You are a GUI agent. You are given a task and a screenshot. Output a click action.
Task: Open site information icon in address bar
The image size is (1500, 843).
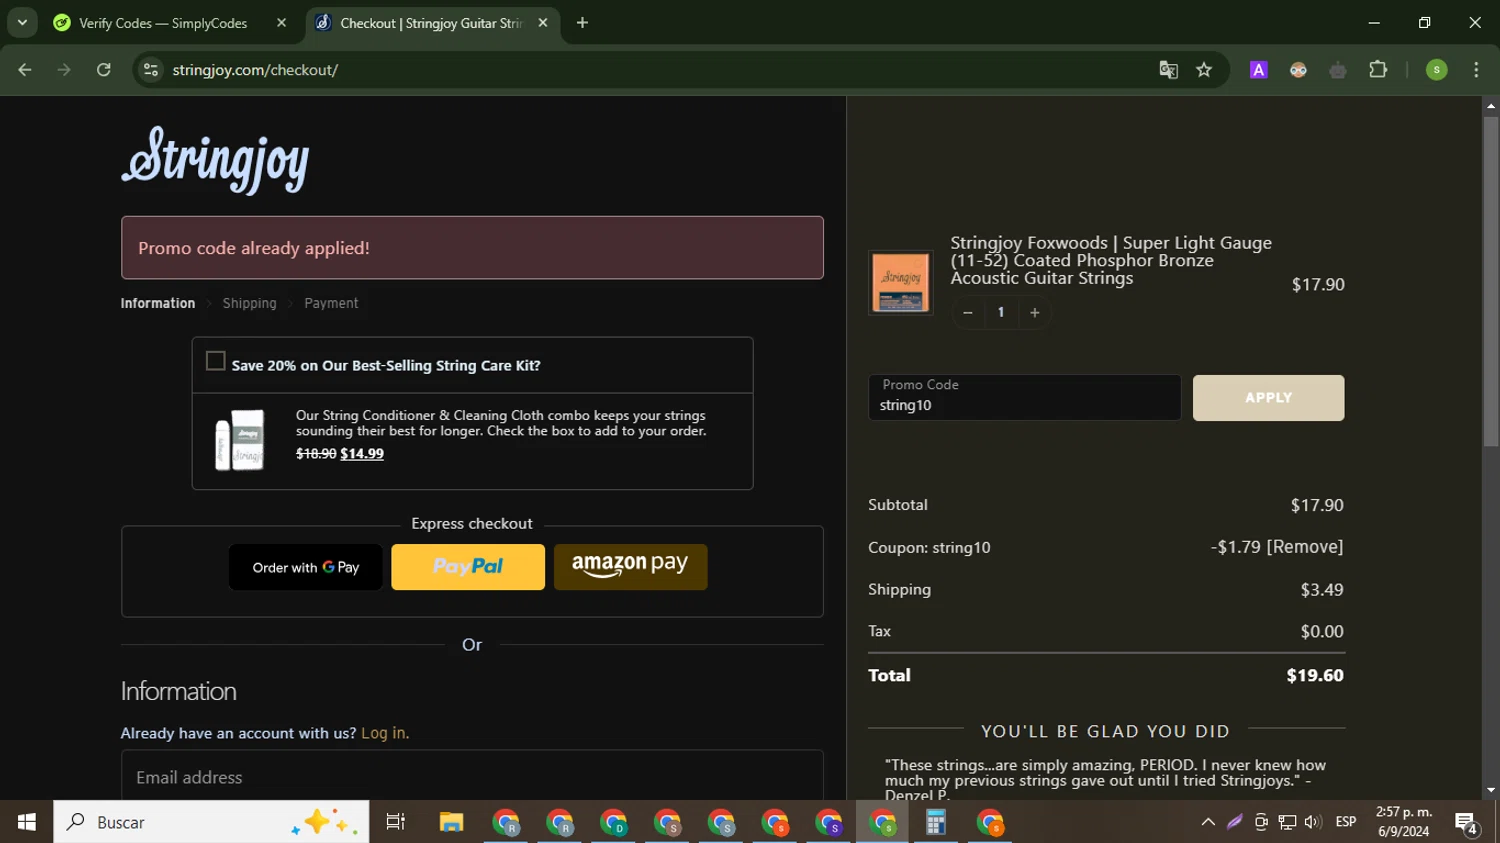[151, 70]
